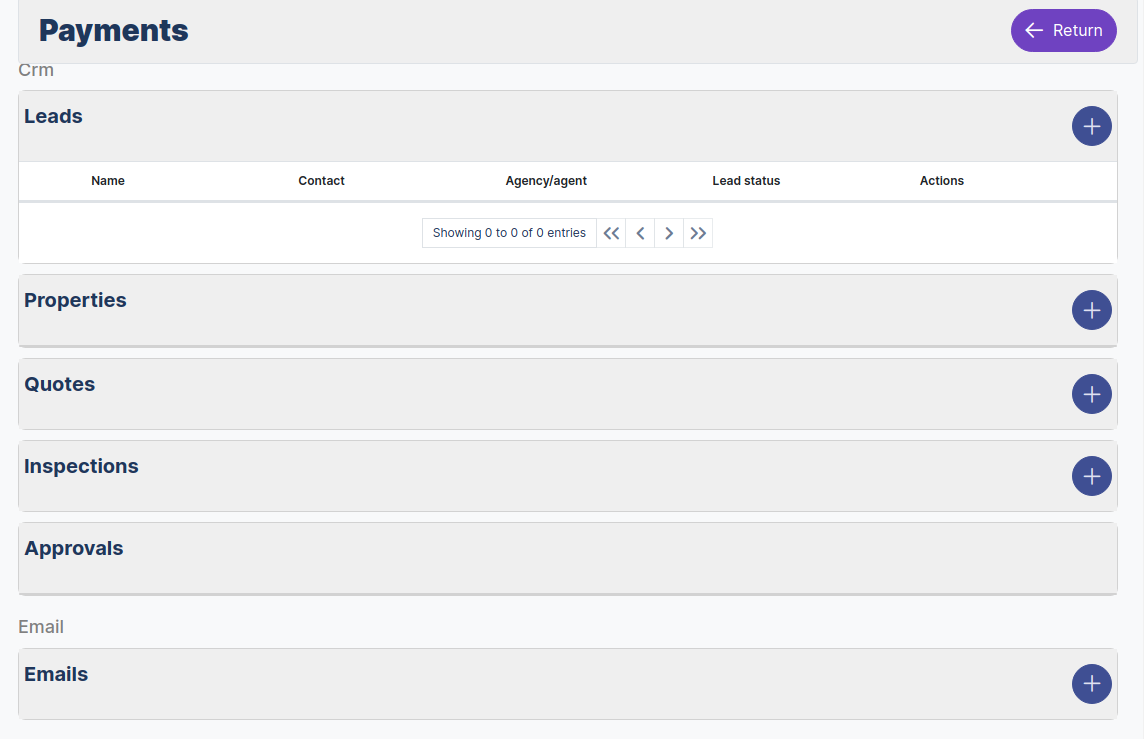Create a new quote via the plus icon
The image size is (1144, 739).
click(x=1091, y=394)
